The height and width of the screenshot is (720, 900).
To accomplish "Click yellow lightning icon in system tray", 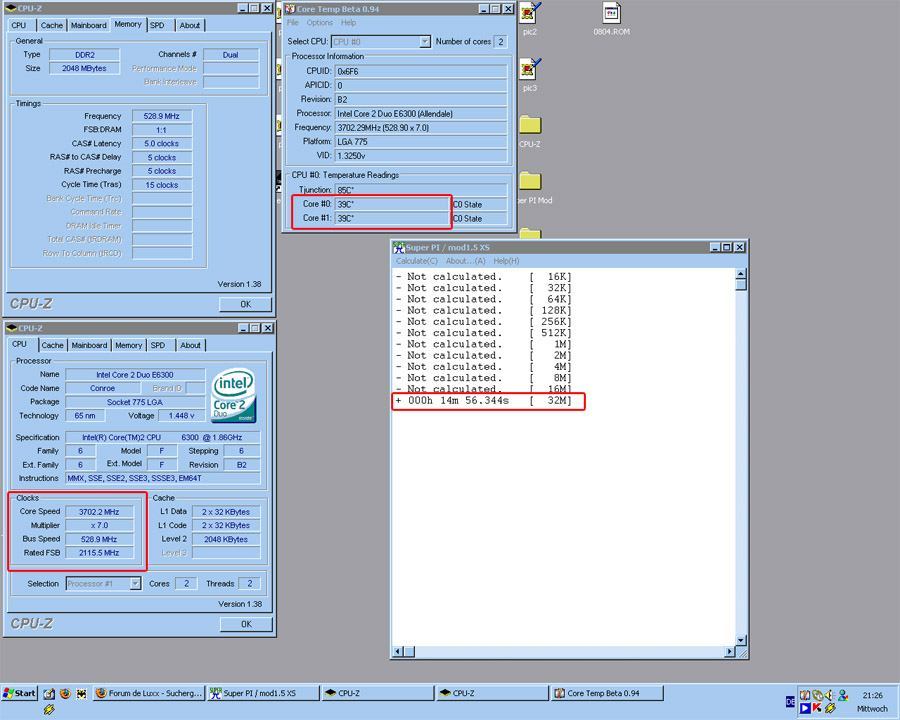I will tap(830, 708).
